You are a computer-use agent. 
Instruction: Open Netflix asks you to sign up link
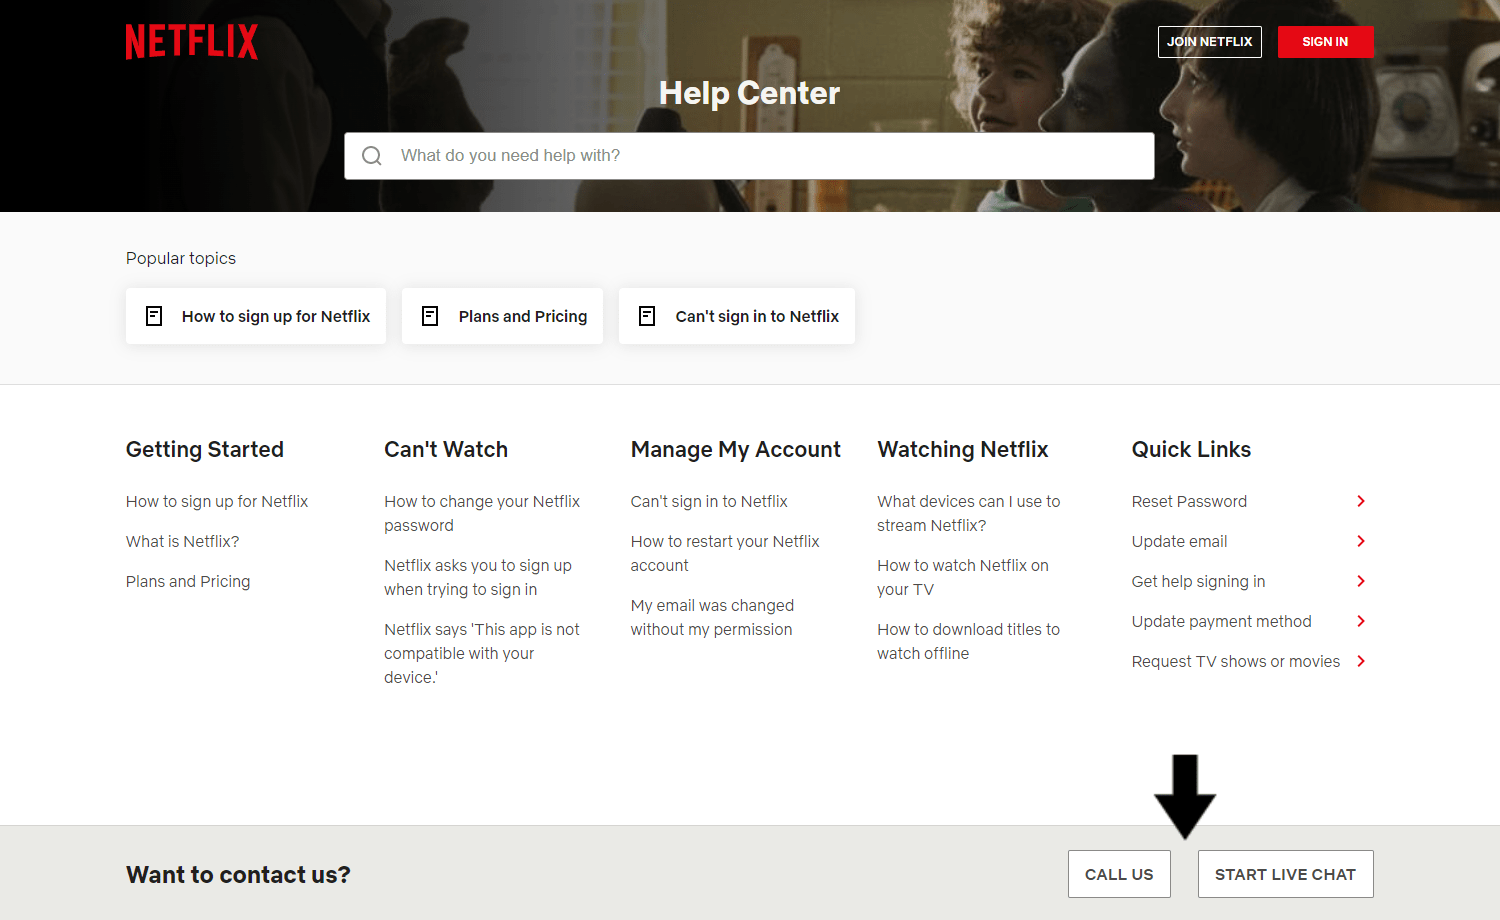tap(478, 577)
